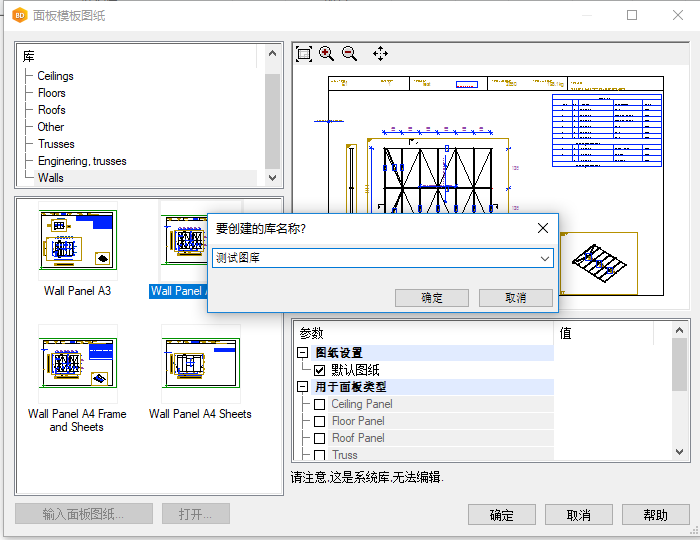Select Enginering, trusses library item

[82, 161]
